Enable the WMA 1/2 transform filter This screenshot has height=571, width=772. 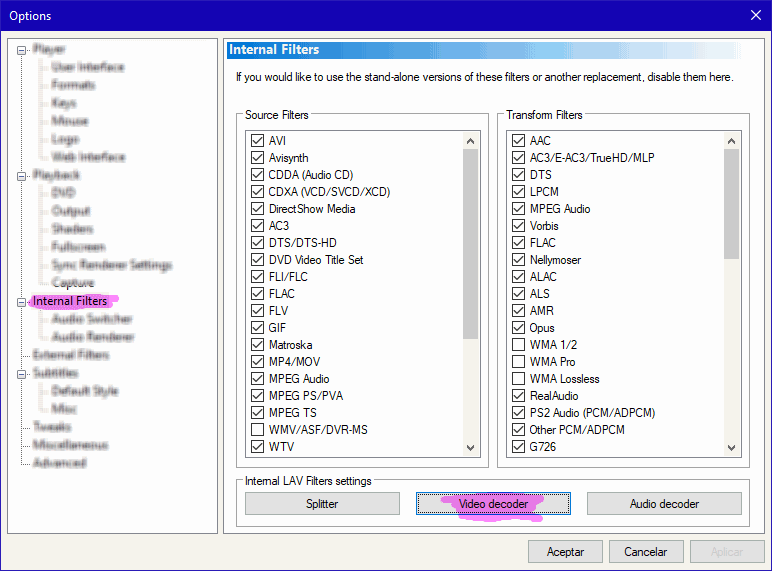pos(518,345)
